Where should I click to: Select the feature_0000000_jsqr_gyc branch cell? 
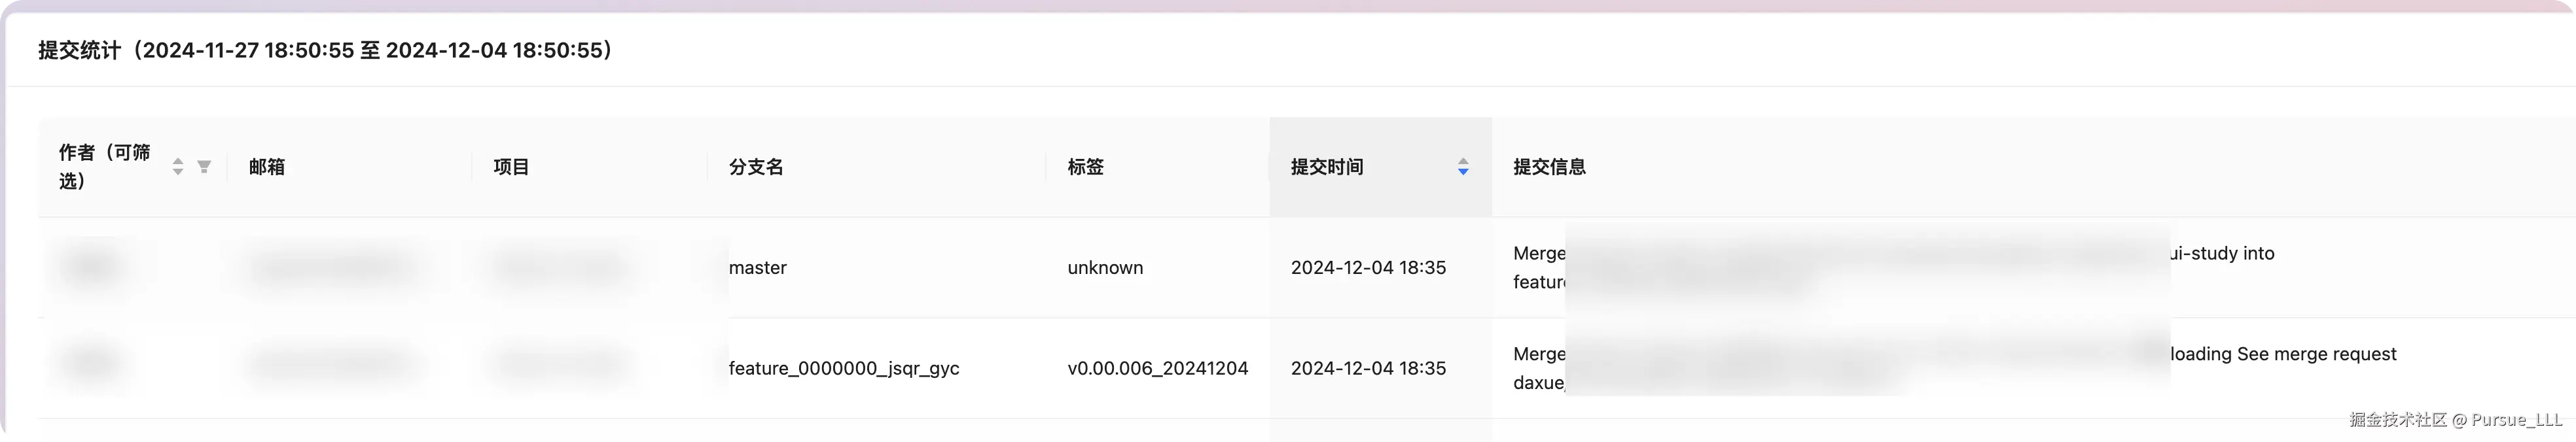pyautogui.click(x=843, y=368)
